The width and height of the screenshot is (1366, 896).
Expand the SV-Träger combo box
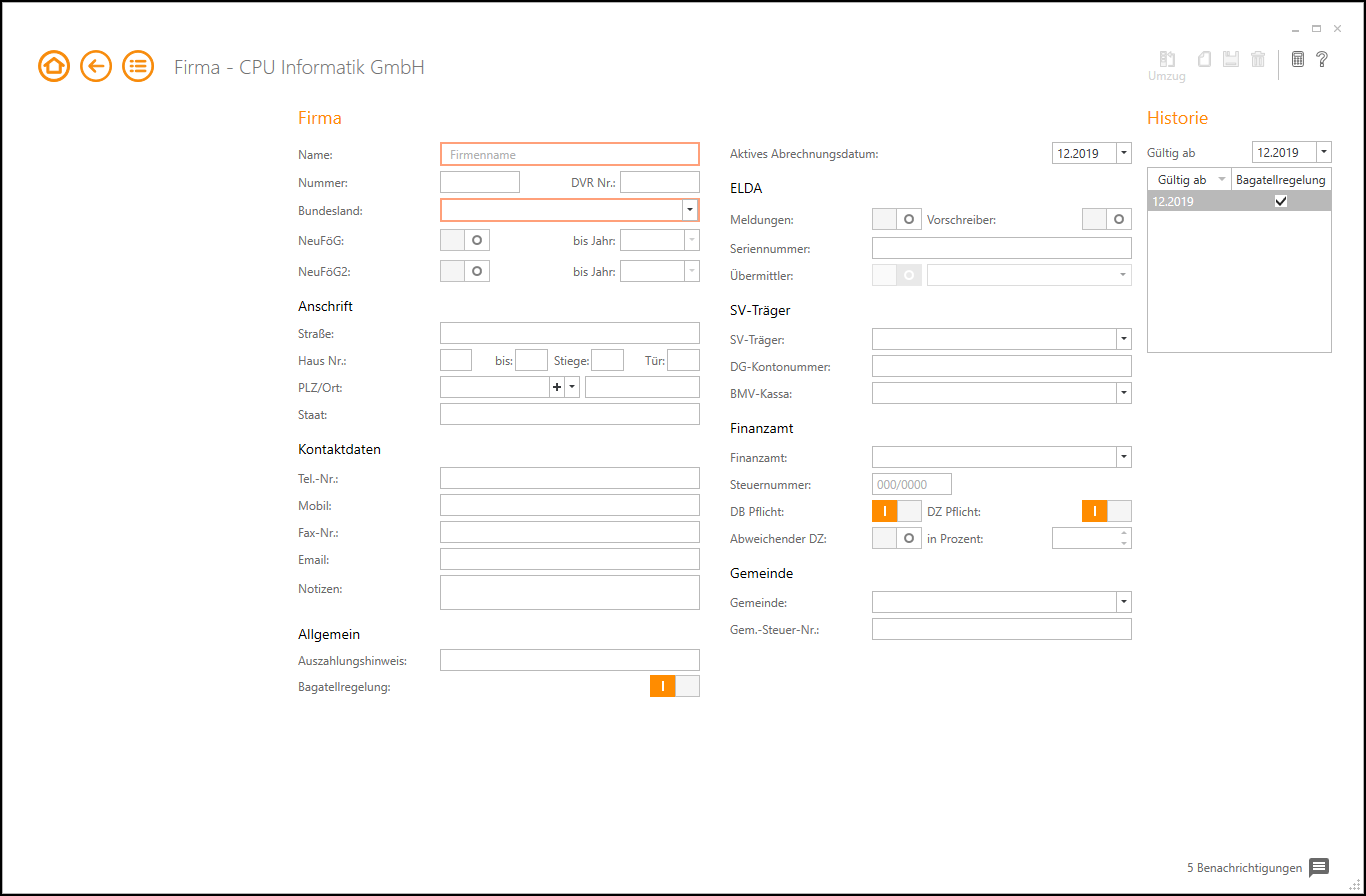pos(1124,339)
